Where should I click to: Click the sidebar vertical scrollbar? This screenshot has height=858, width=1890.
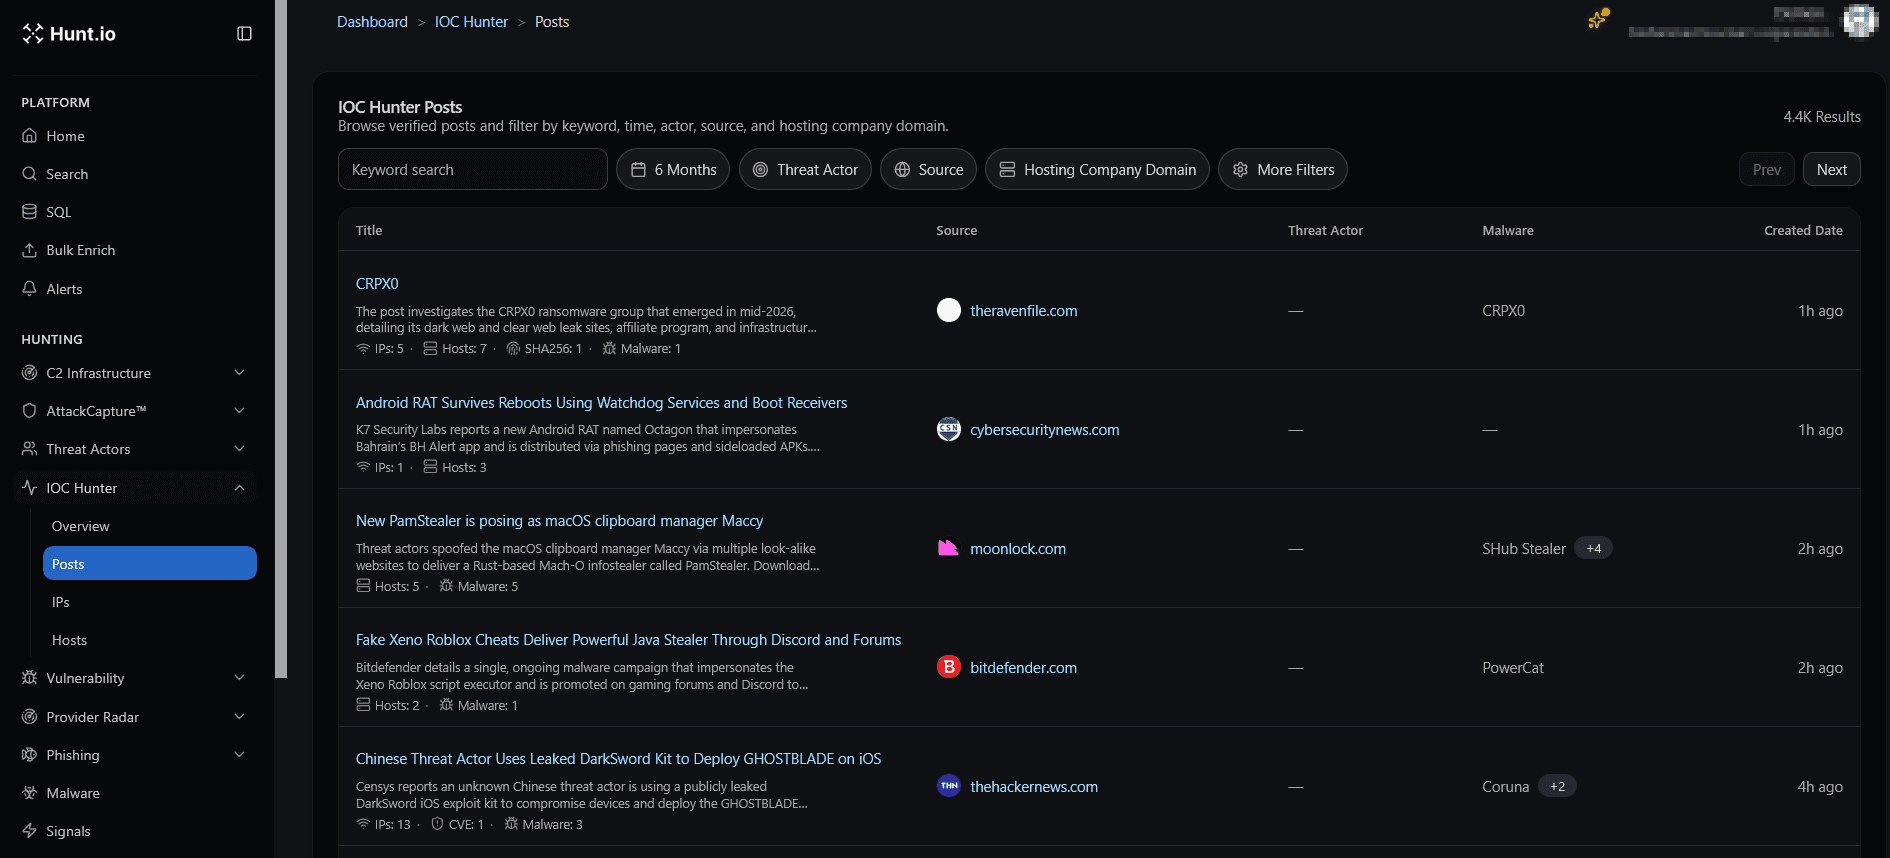pyautogui.click(x=281, y=339)
